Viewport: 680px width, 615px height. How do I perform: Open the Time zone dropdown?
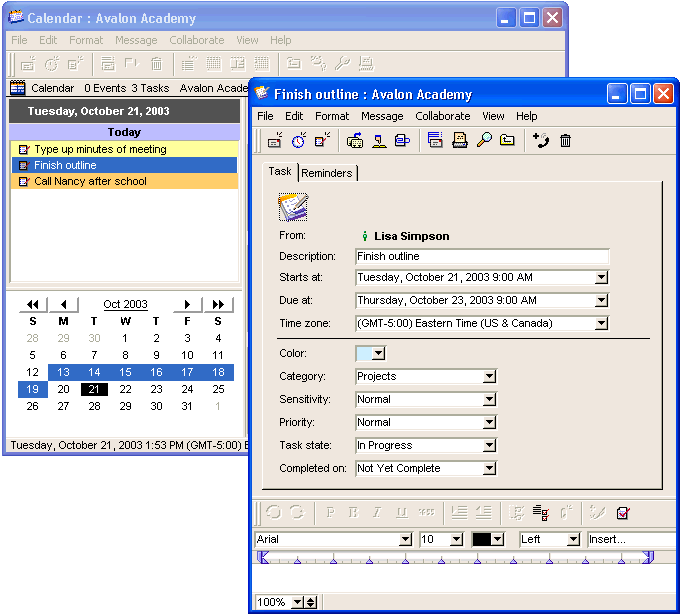[601, 324]
